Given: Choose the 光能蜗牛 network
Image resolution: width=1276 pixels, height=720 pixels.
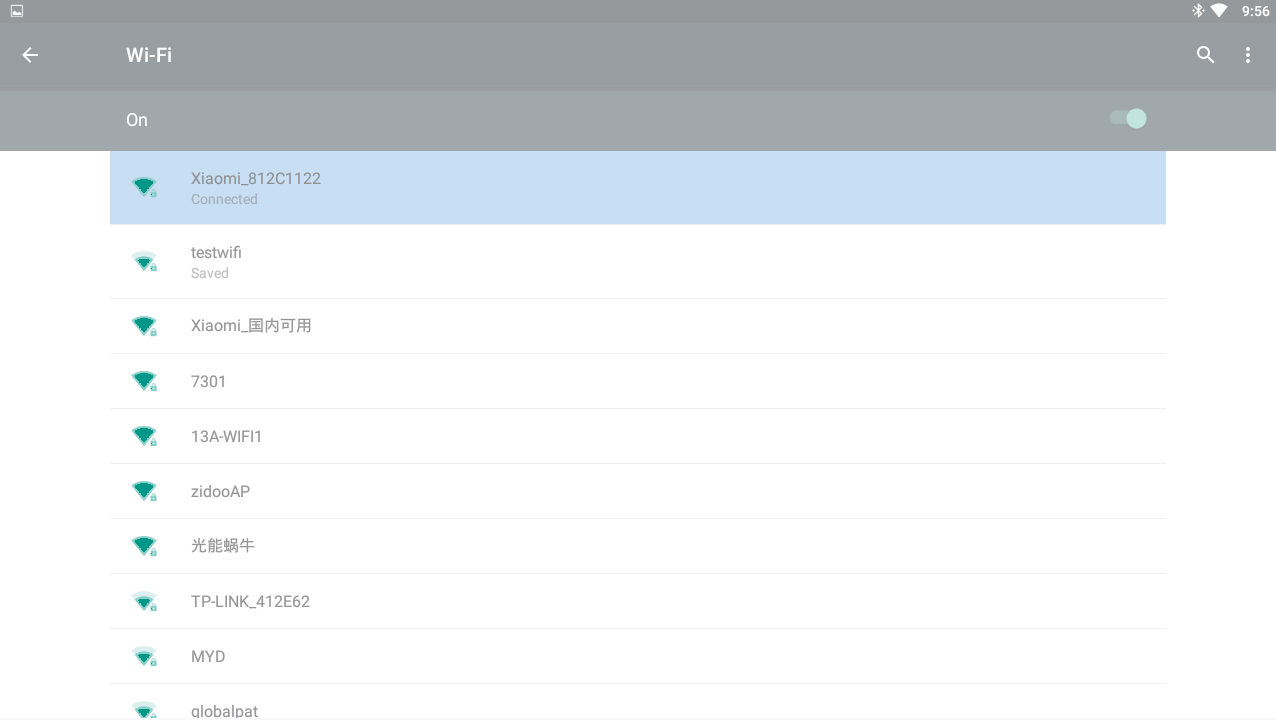Looking at the screenshot, I should tap(638, 546).
